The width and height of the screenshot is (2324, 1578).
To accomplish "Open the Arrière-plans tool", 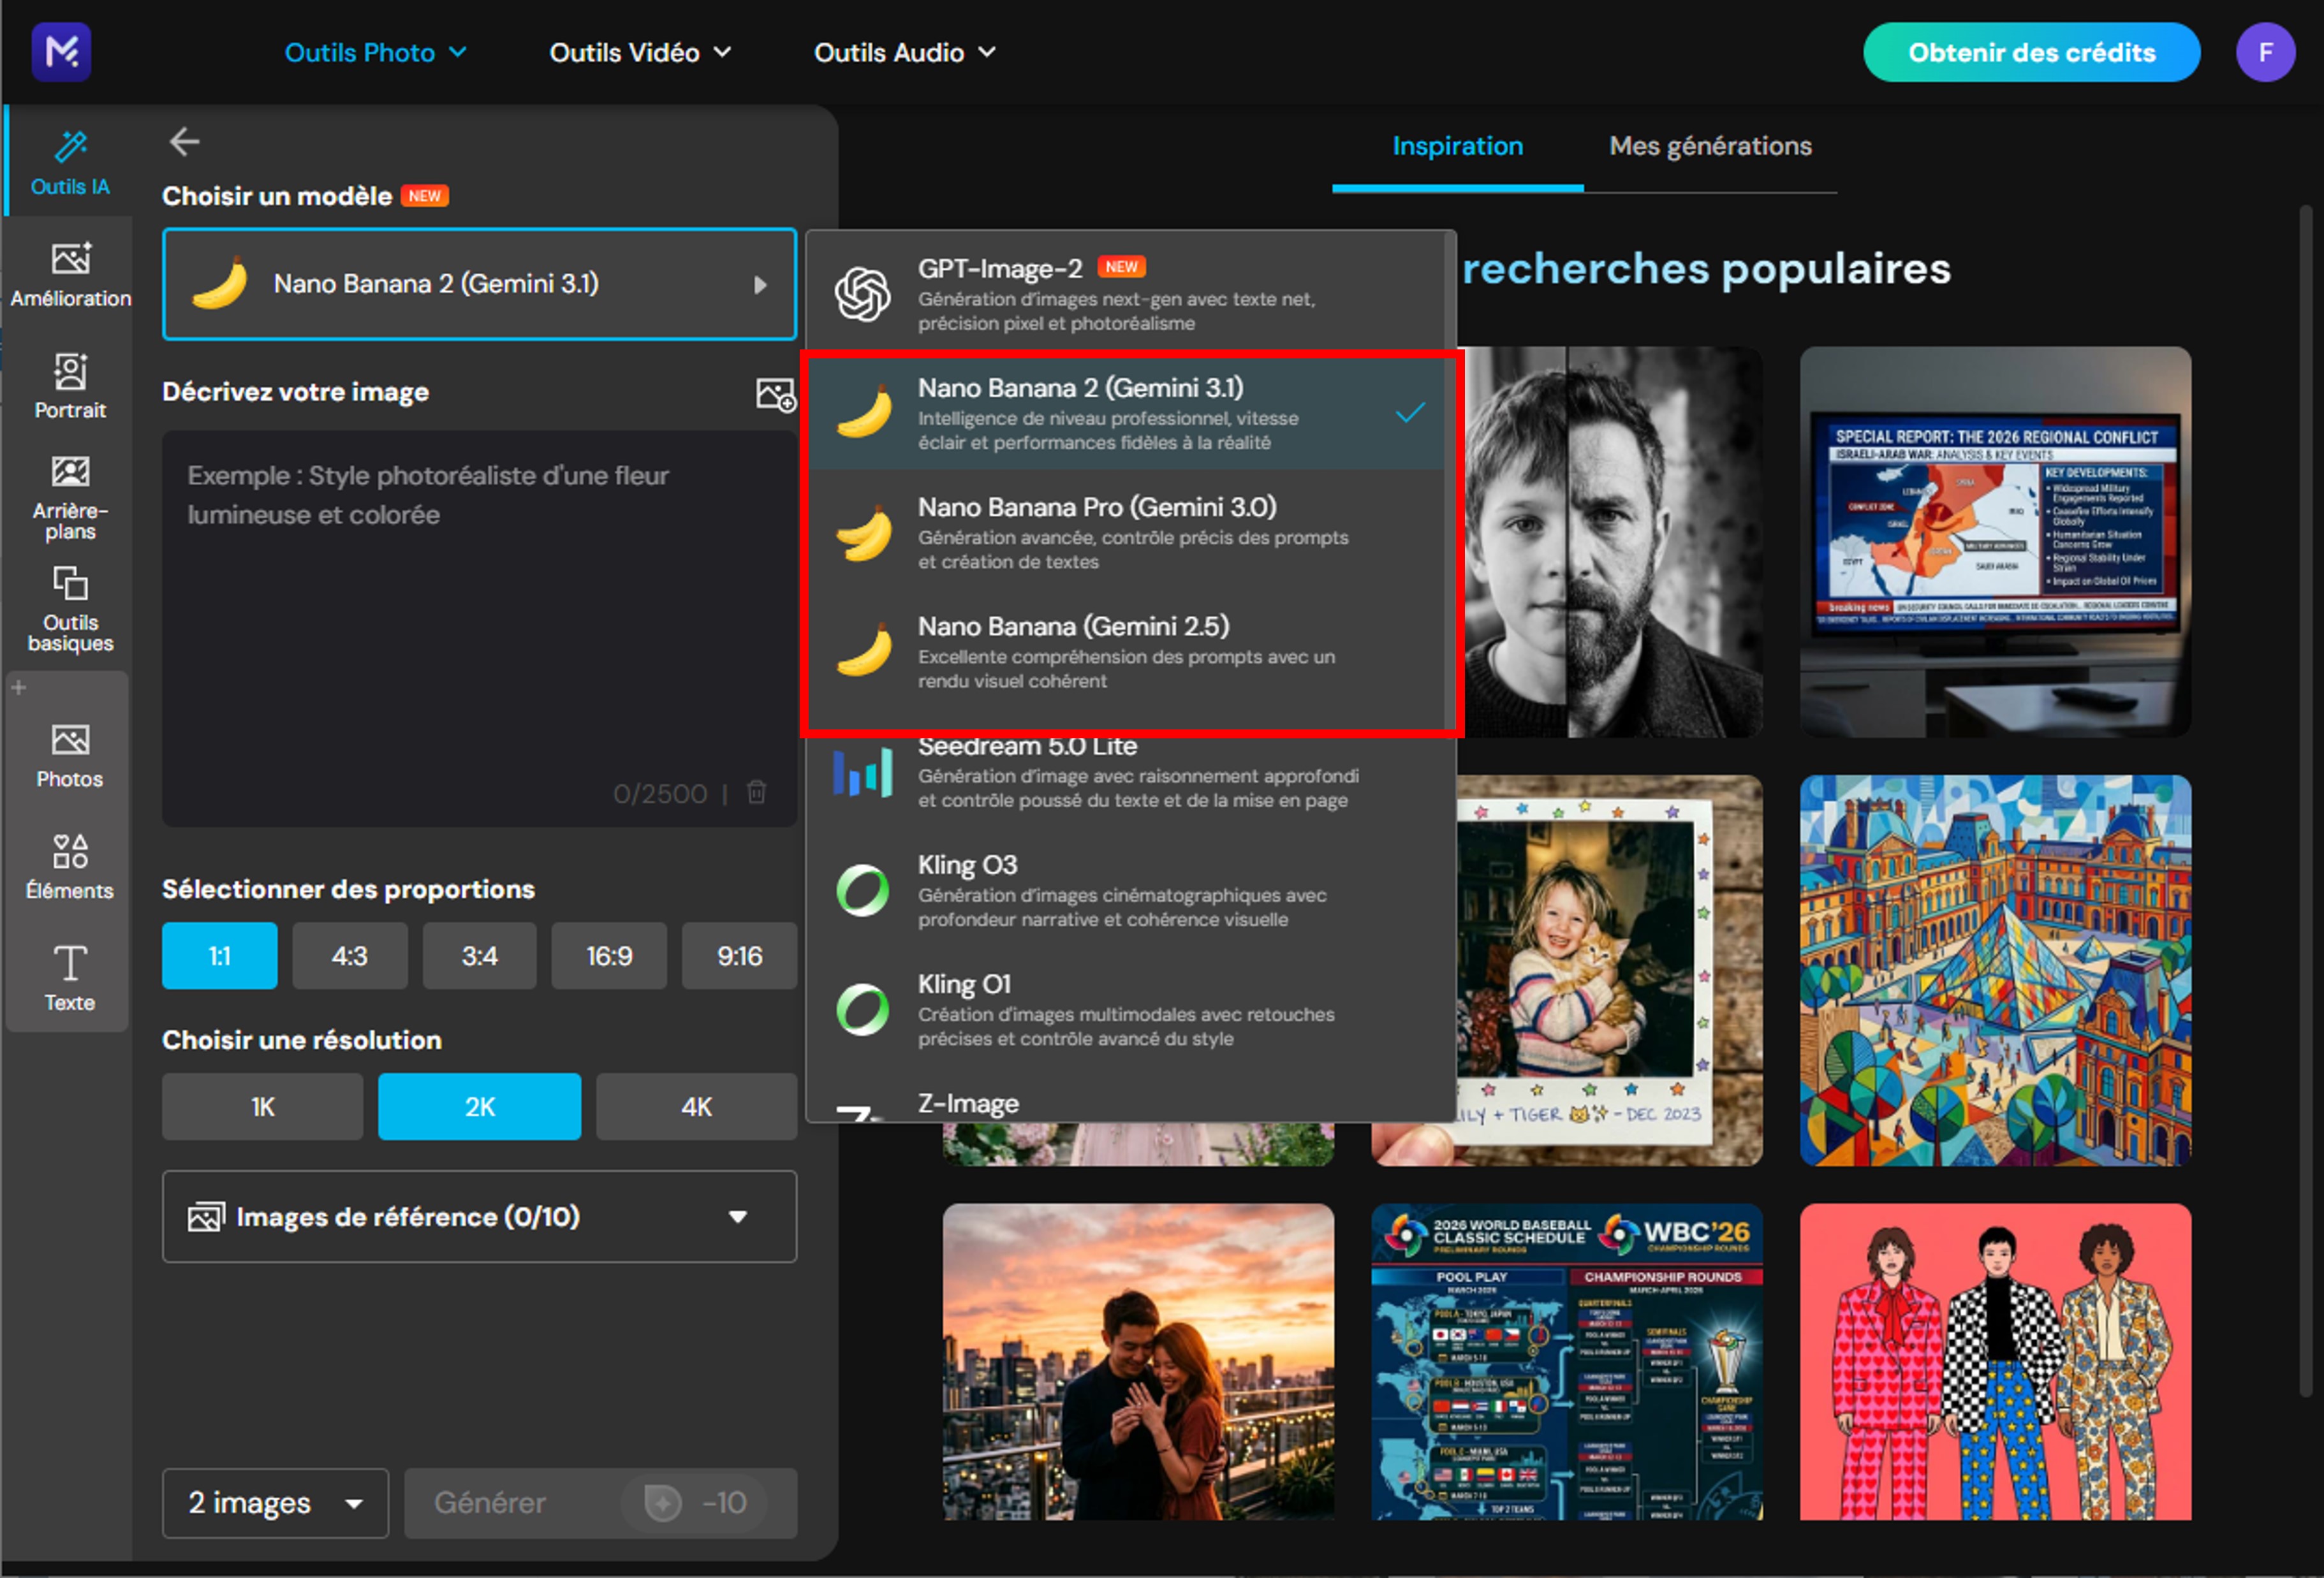I will [x=70, y=498].
